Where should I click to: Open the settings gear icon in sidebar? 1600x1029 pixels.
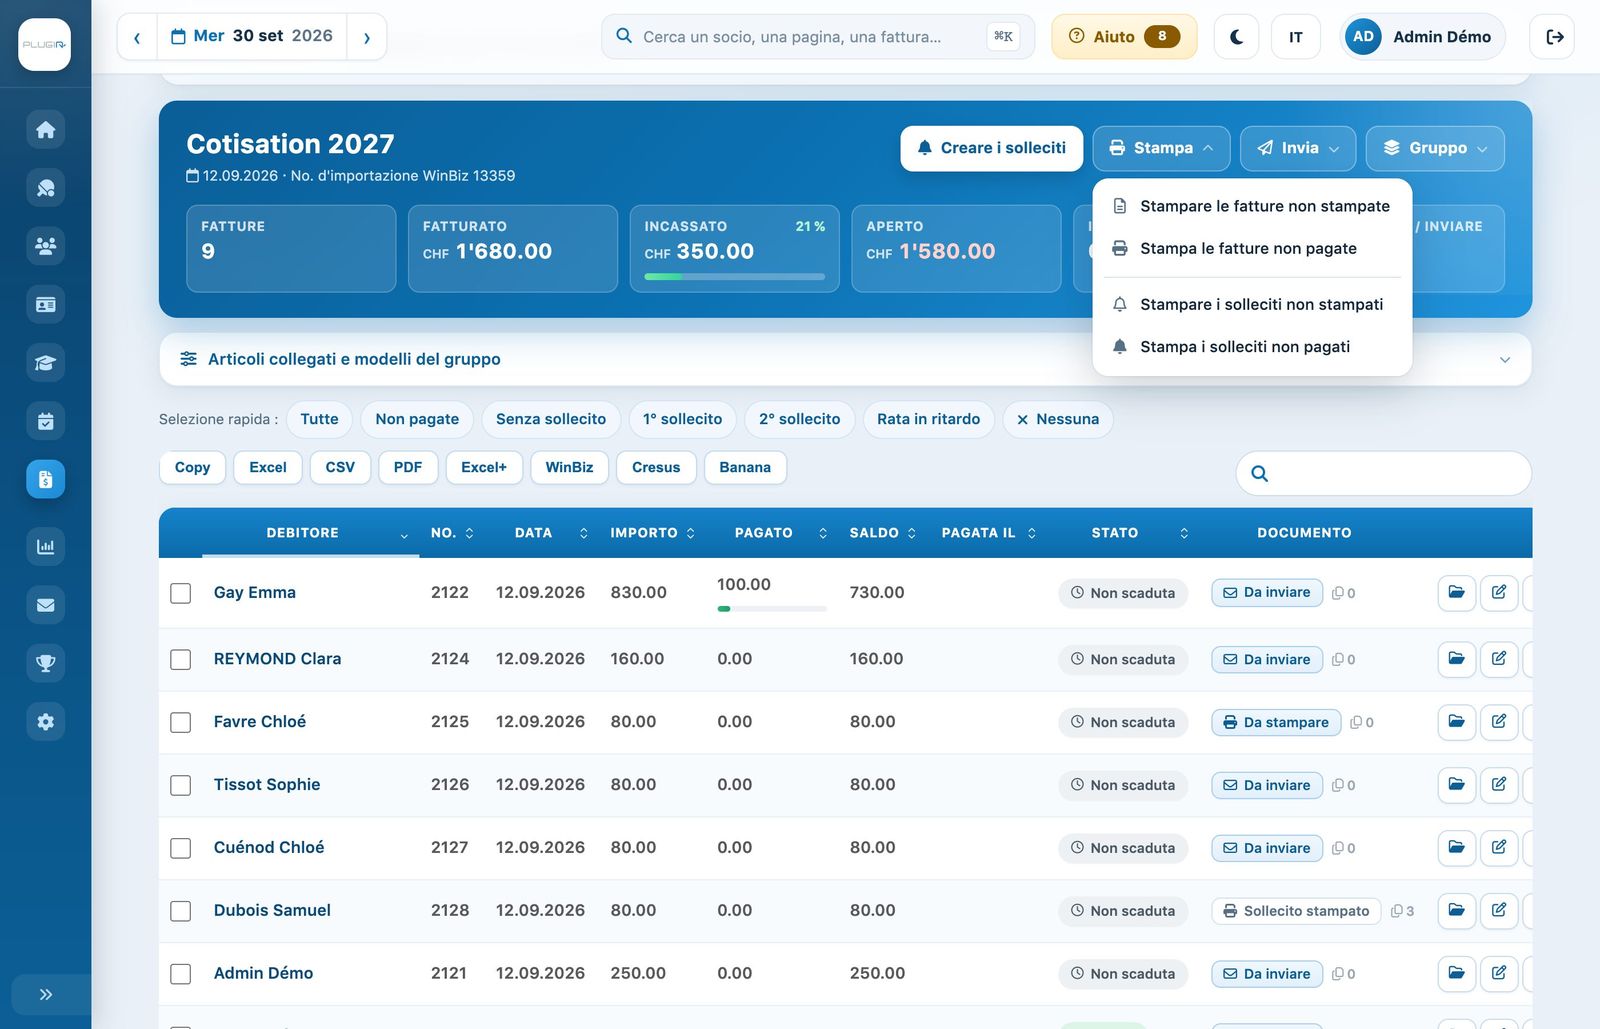coord(45,722)
